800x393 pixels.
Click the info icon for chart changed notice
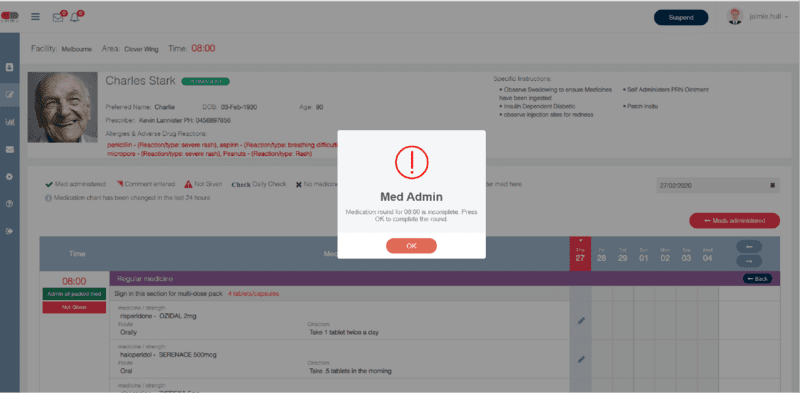coord(48,198)
